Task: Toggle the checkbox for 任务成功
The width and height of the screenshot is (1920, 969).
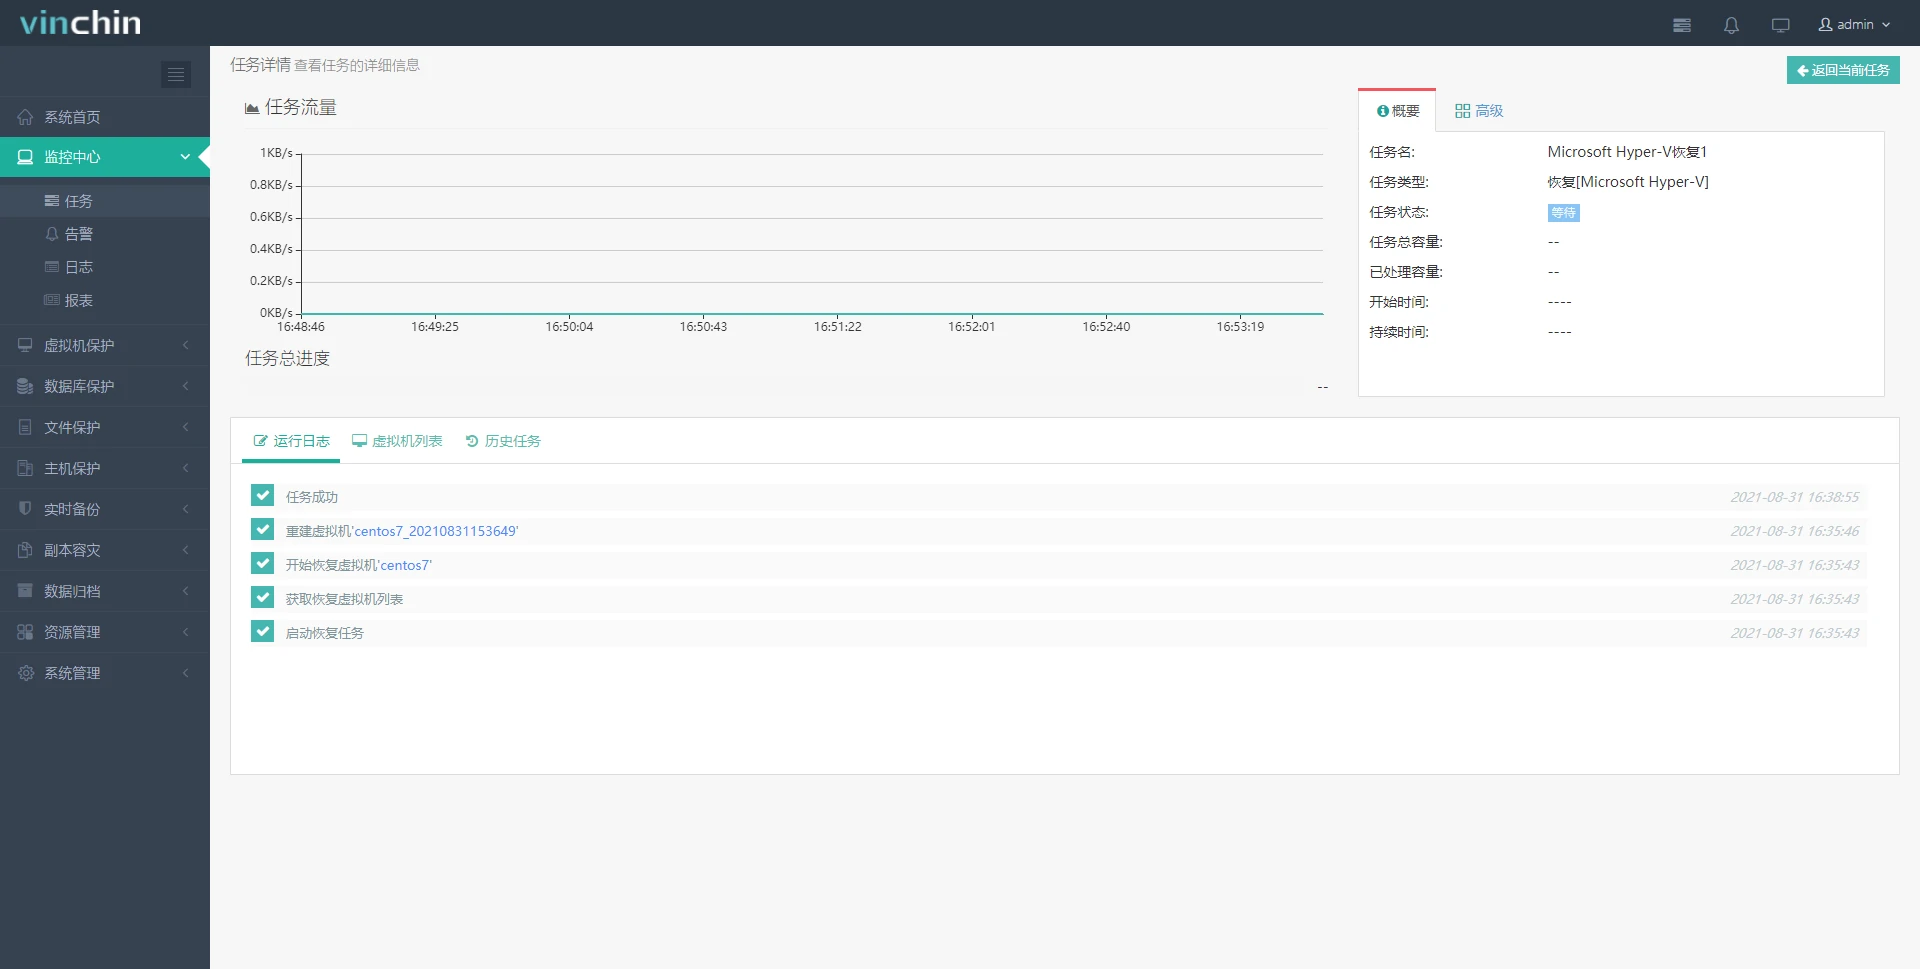Action: coord(263,496)
